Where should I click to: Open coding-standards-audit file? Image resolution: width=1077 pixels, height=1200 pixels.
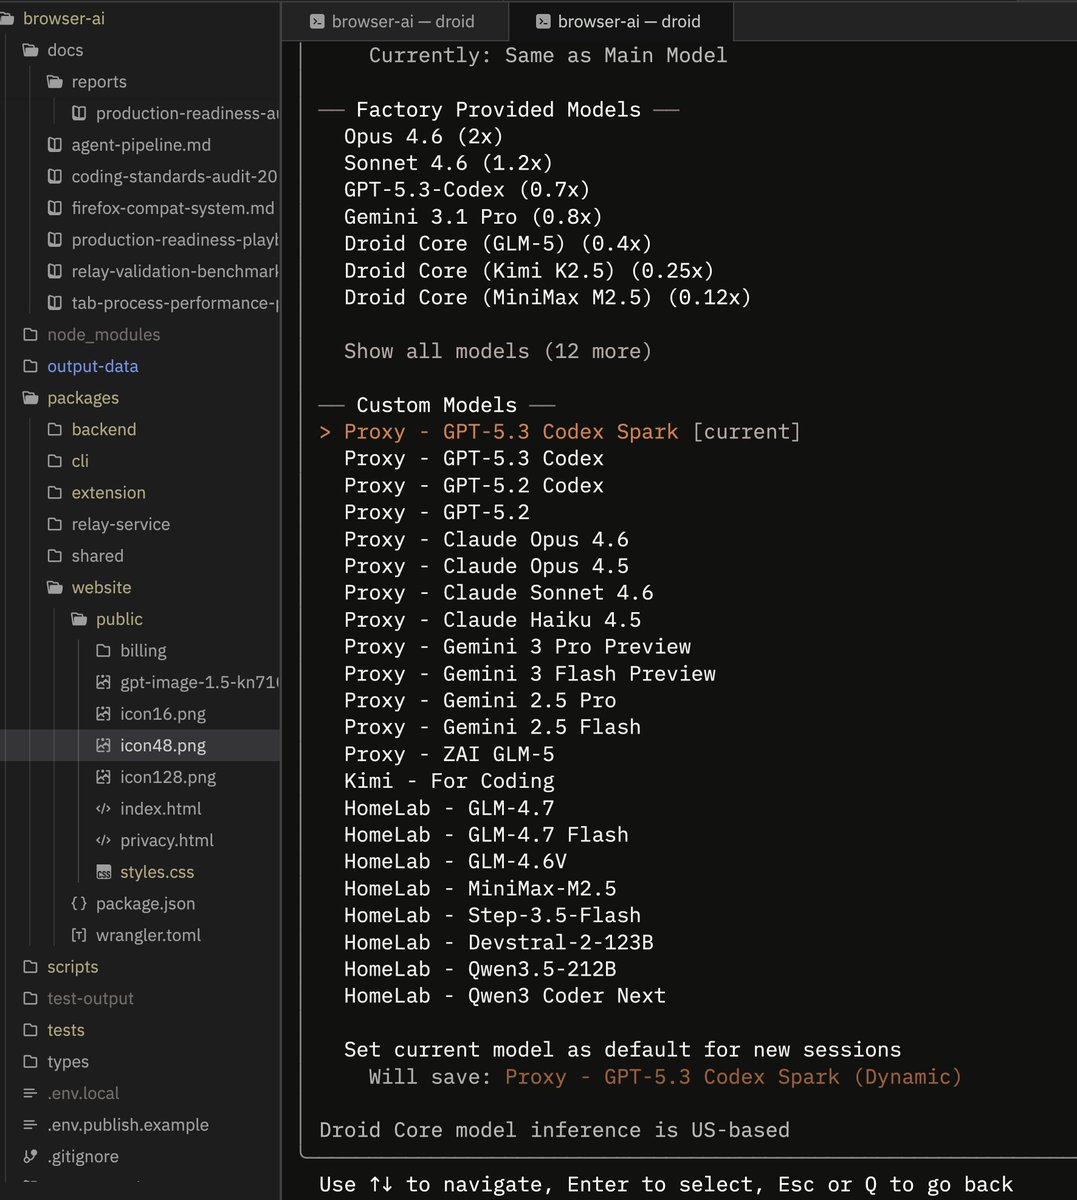[174, 177]
